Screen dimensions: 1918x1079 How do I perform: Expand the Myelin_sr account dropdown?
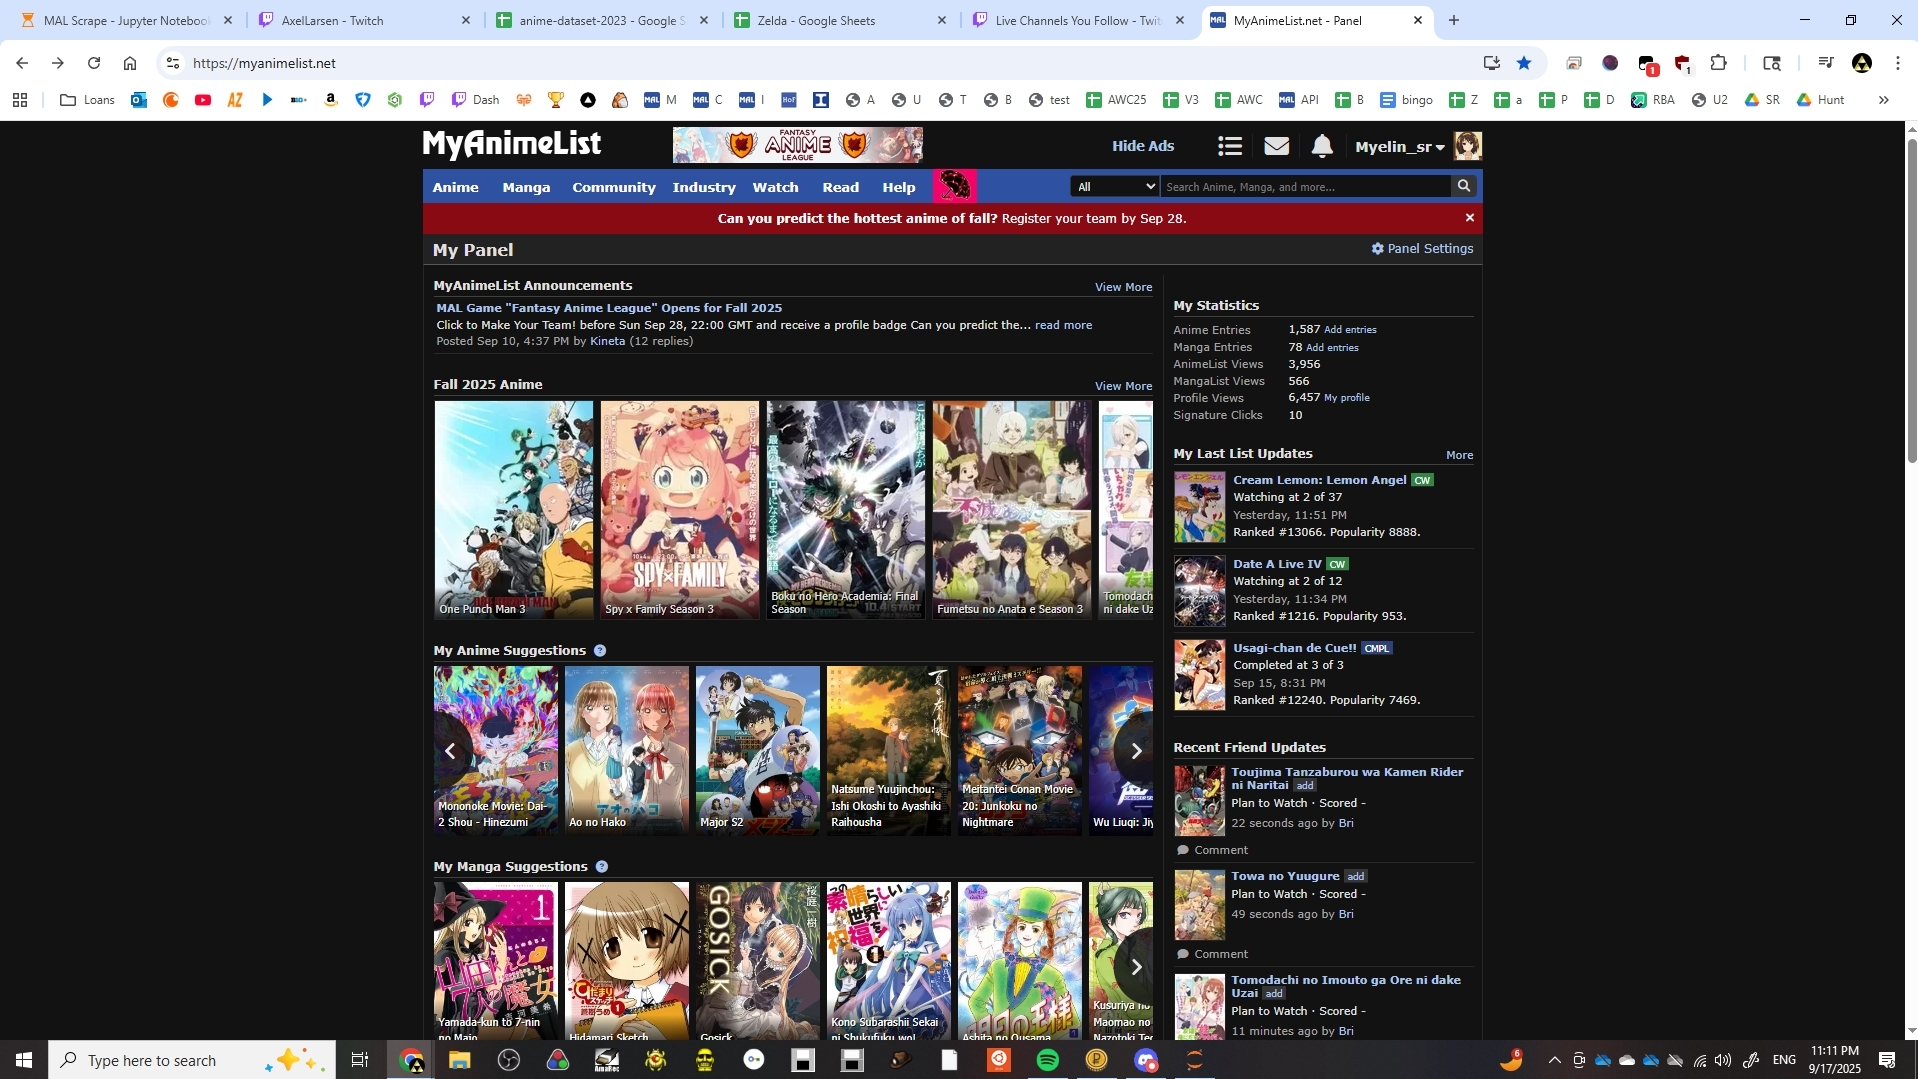pos(1400,147)
